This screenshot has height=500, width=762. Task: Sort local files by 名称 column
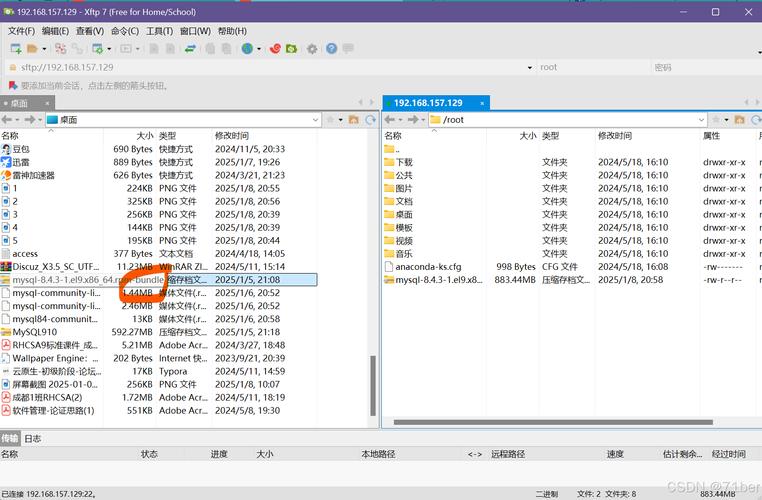tap(52, 136)
